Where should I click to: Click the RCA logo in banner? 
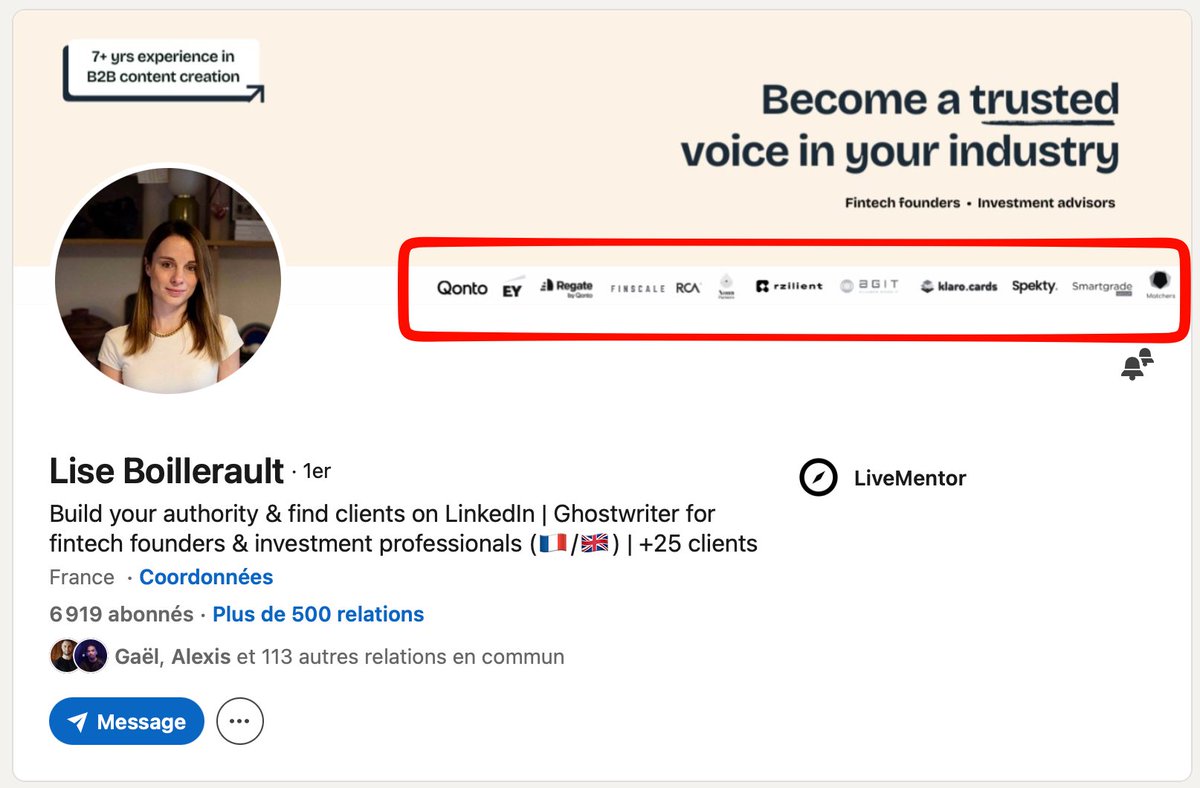(x=688, y=287)
